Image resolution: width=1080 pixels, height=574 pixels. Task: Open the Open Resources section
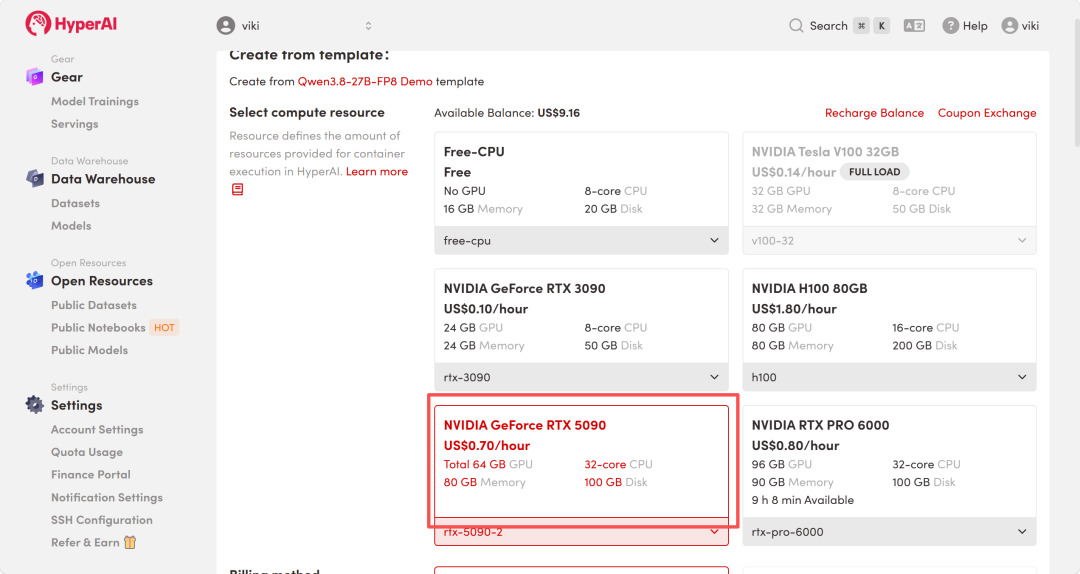pos(102,281)
